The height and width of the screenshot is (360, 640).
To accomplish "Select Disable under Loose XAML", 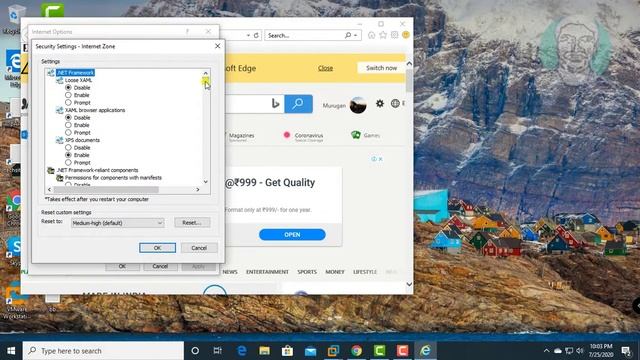I will tap(68, 87).
